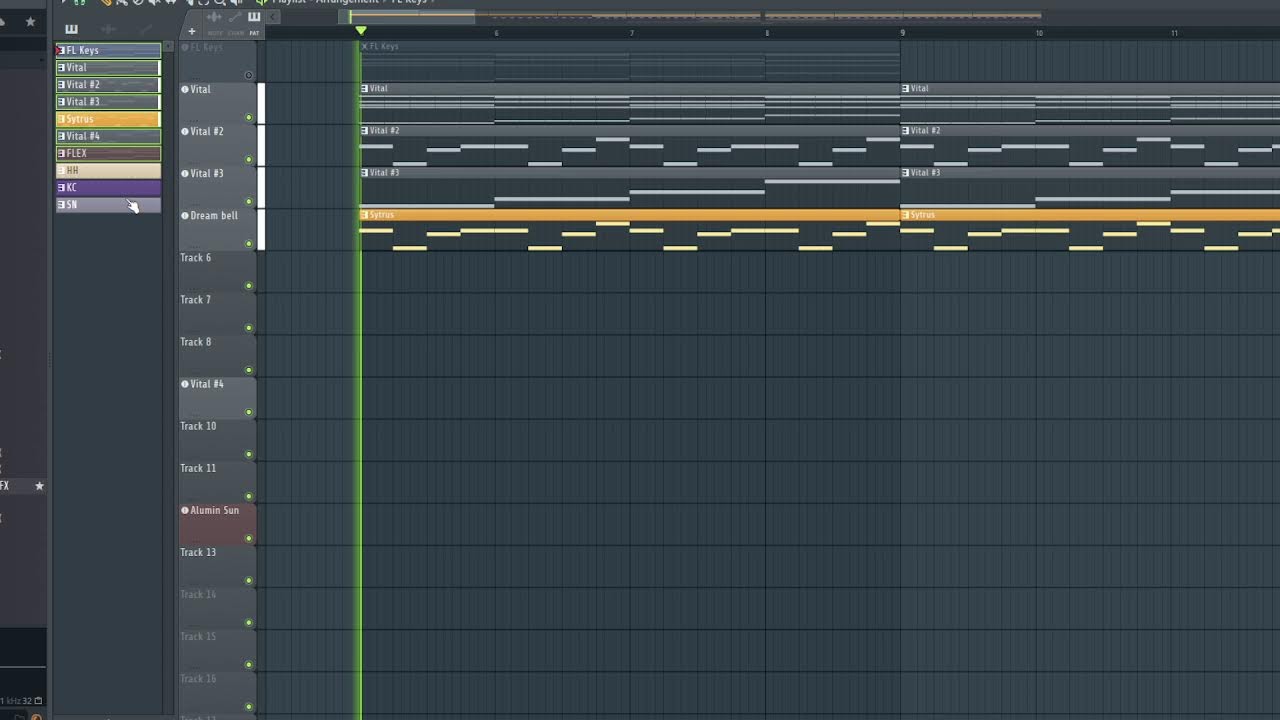Mute the Dream bell track
The image size is (1280, 720).
pos(249,244)
